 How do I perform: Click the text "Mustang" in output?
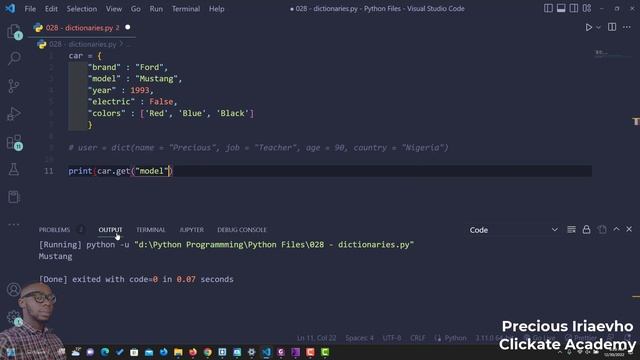pyautogui.click(x=56, y=256)
